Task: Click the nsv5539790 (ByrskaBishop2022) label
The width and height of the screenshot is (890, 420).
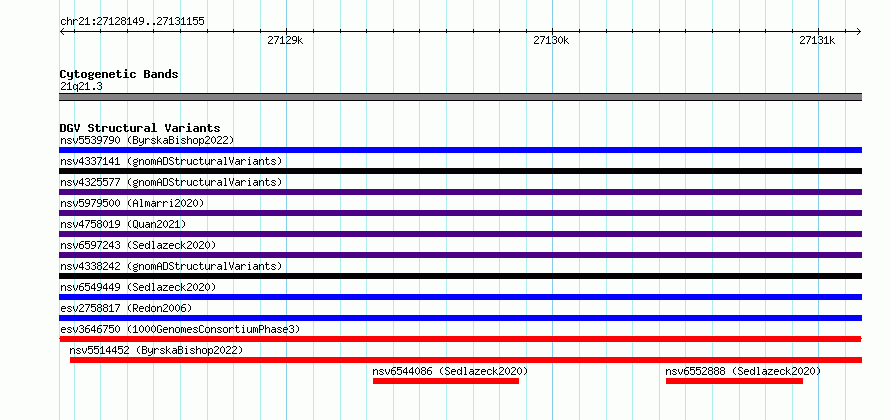Action: [147, 140]
